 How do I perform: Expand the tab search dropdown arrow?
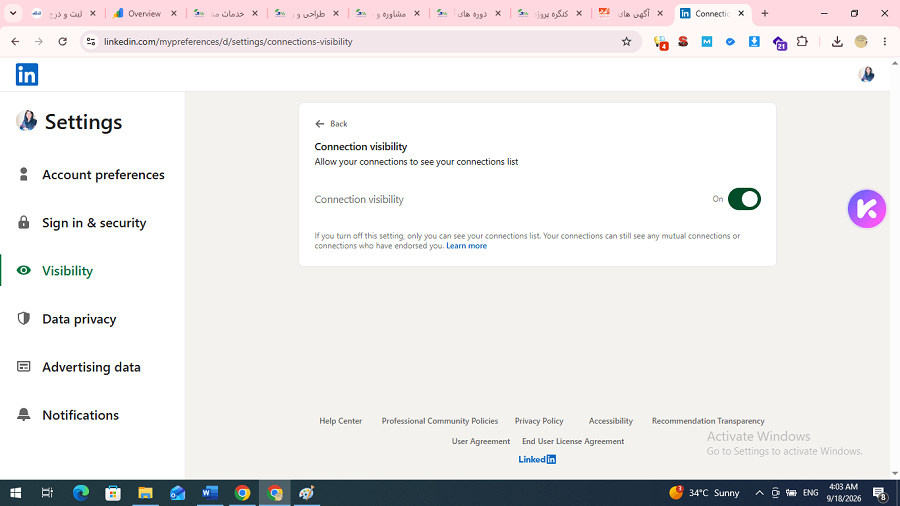13,13
